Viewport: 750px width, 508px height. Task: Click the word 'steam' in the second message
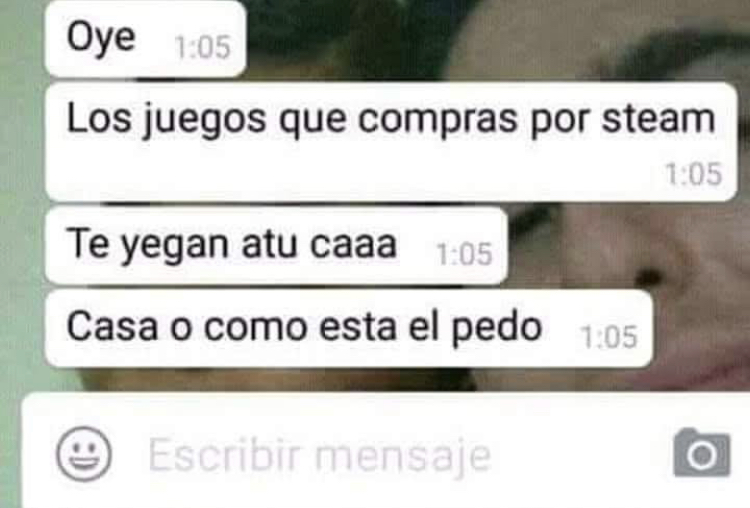658,119
